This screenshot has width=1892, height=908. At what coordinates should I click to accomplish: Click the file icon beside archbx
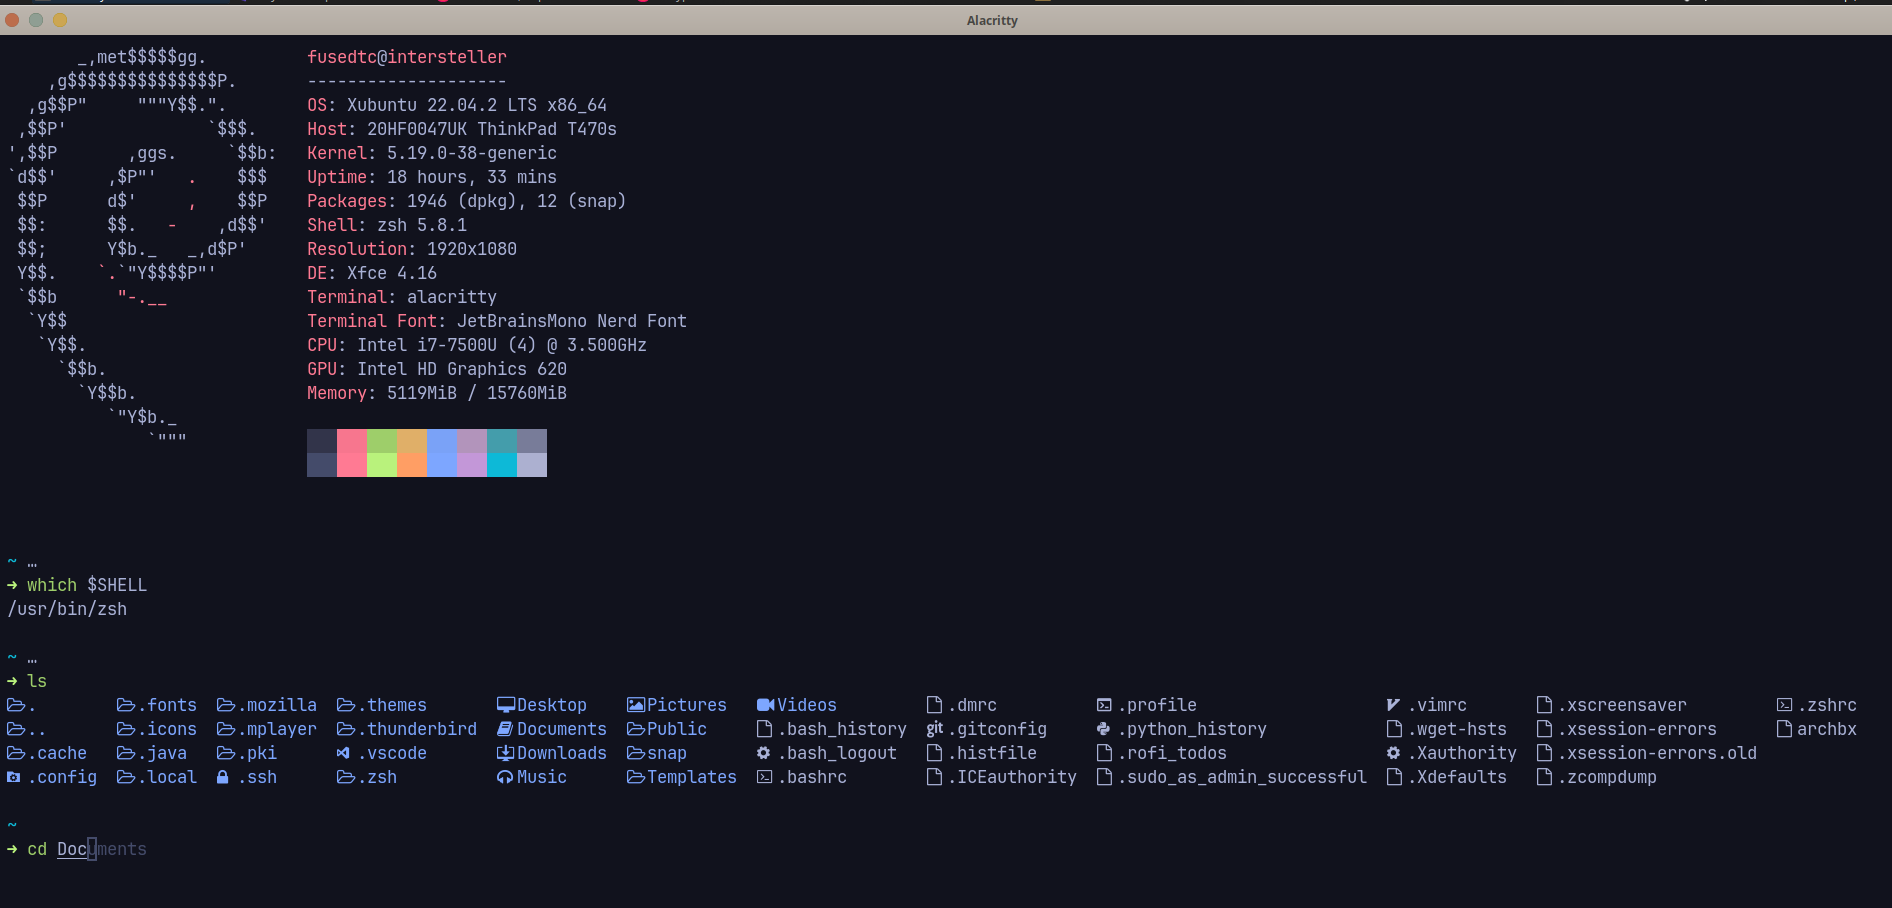1784,729
